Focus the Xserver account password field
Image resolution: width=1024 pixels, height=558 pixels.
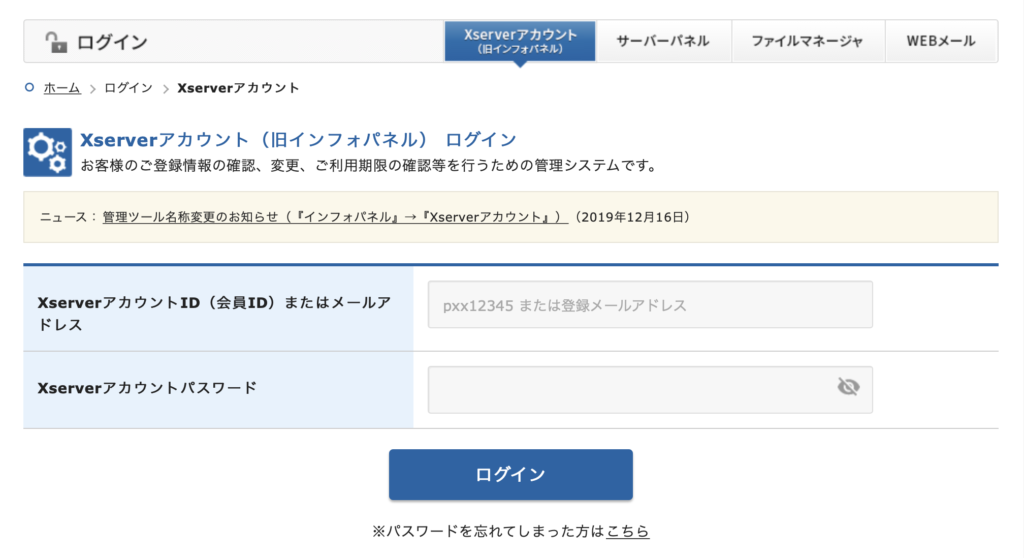[650, 389]
